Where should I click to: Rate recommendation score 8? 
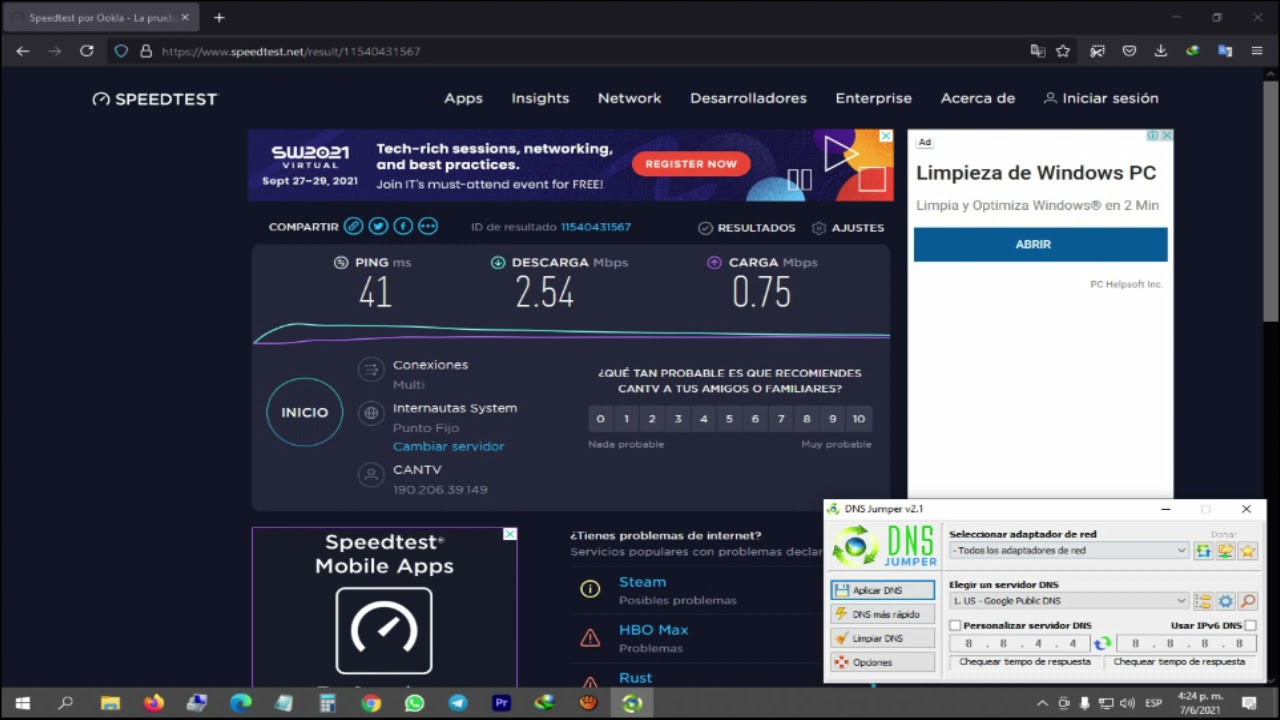pyautogui.click(x=807, y=419)
